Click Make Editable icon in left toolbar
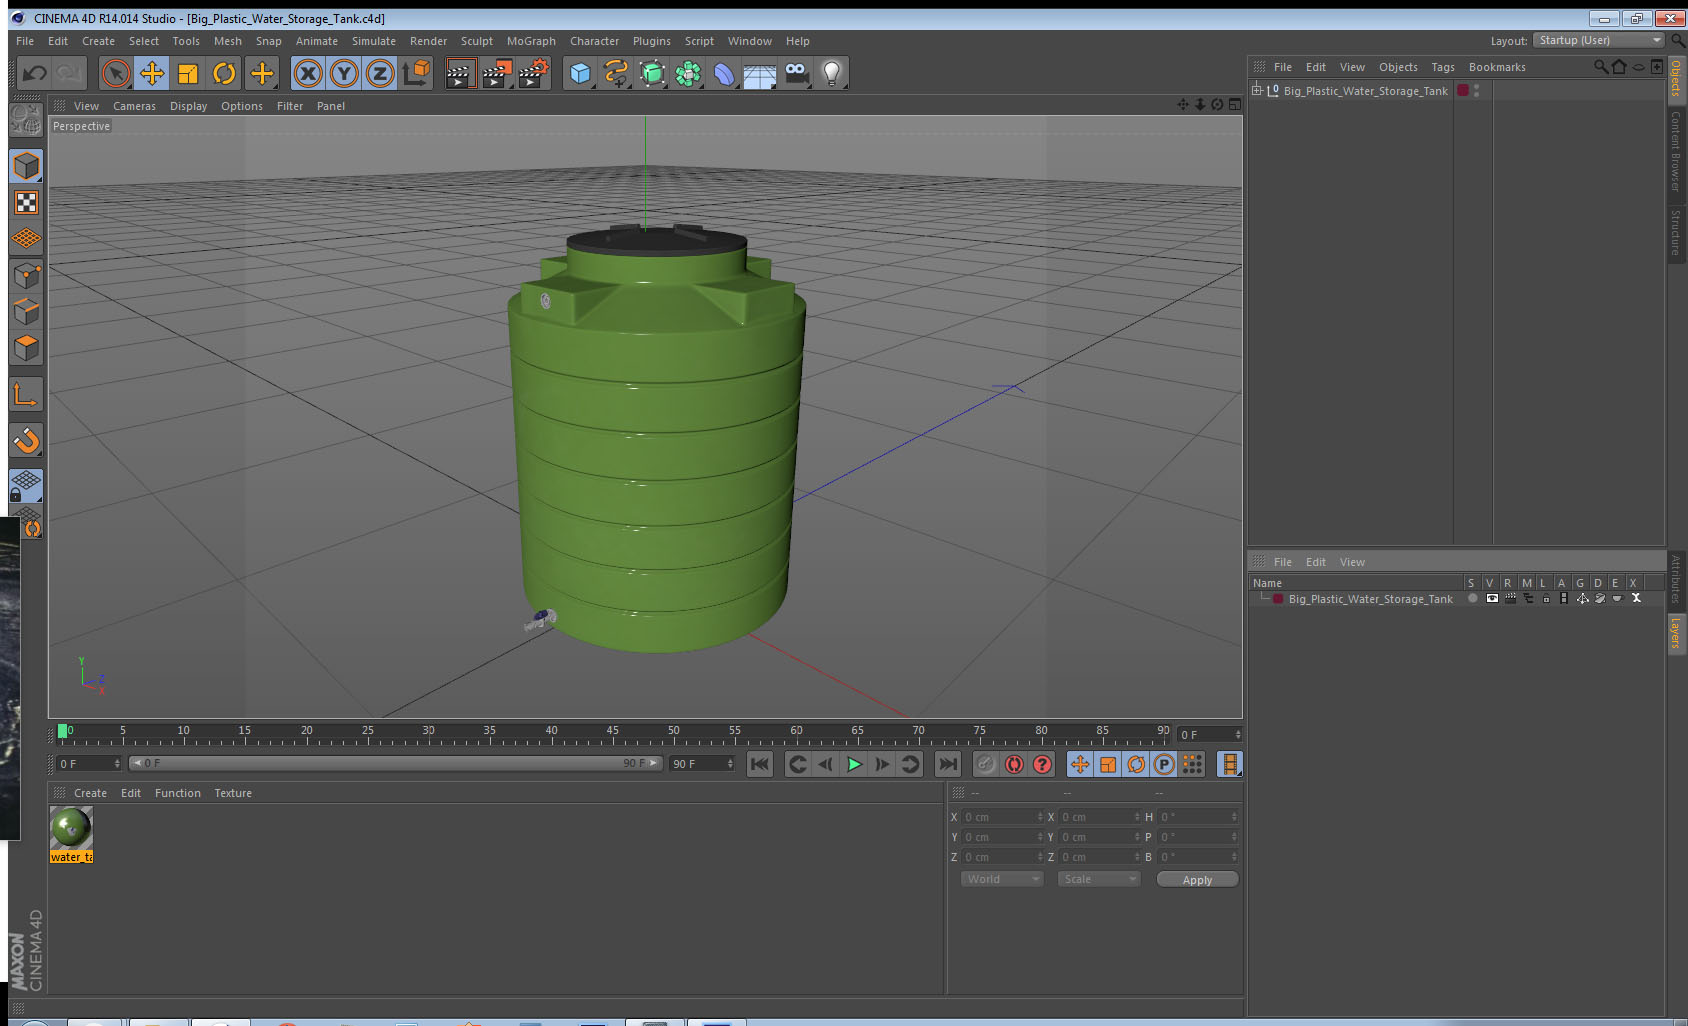Viewport: 1688px width, 1026px height. click(26, 122)
